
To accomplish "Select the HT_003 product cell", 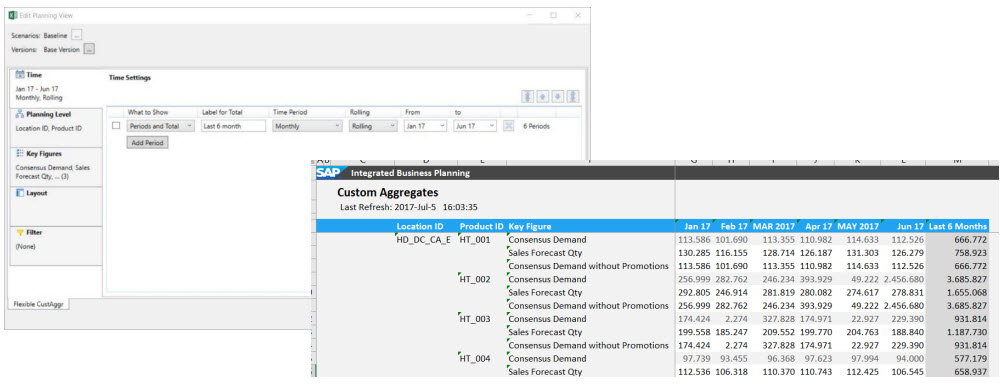I will [474, 319].
